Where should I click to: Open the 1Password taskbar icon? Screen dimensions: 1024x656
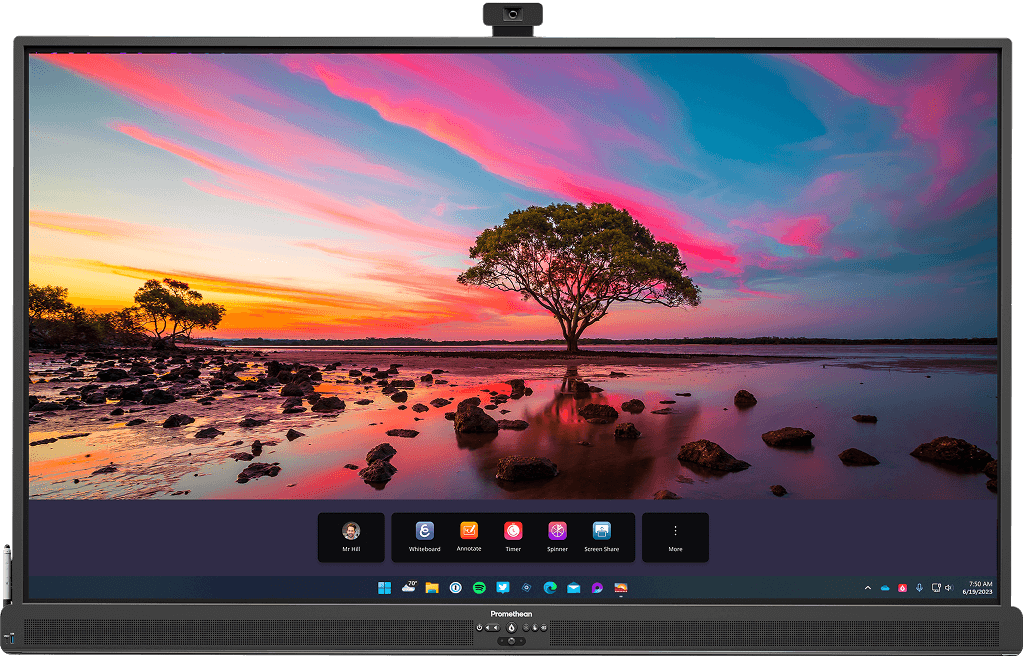[455, 588]
